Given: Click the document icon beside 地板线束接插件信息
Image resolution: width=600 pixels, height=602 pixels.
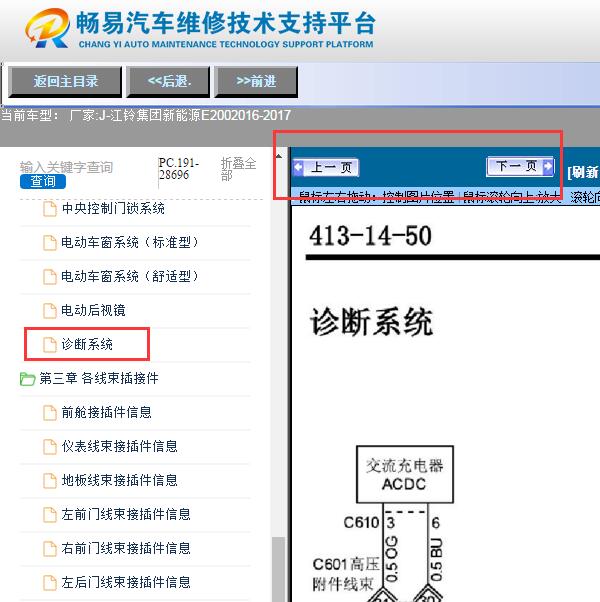Looking at the screenshot, I should tap(50, 481).
